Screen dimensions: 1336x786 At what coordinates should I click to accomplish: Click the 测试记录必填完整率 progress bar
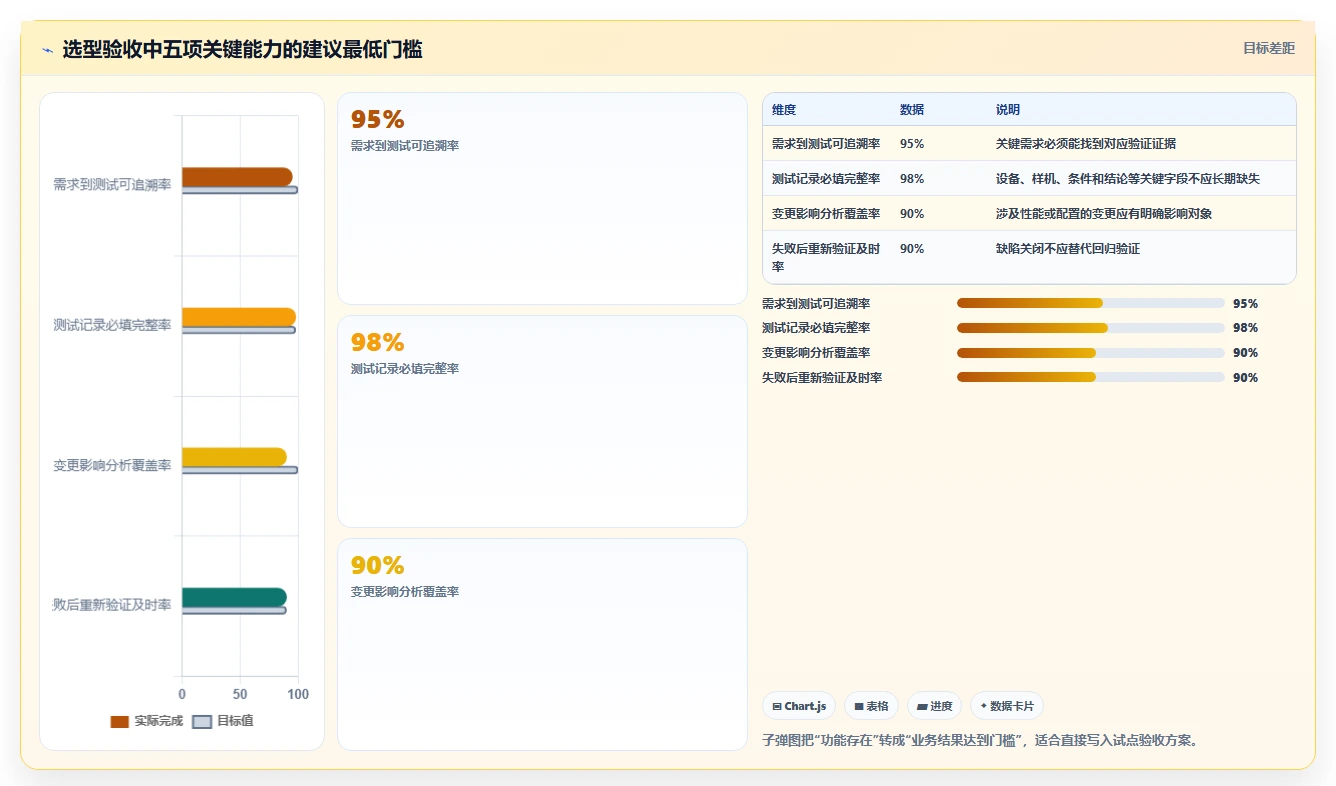coord(1091,328)
